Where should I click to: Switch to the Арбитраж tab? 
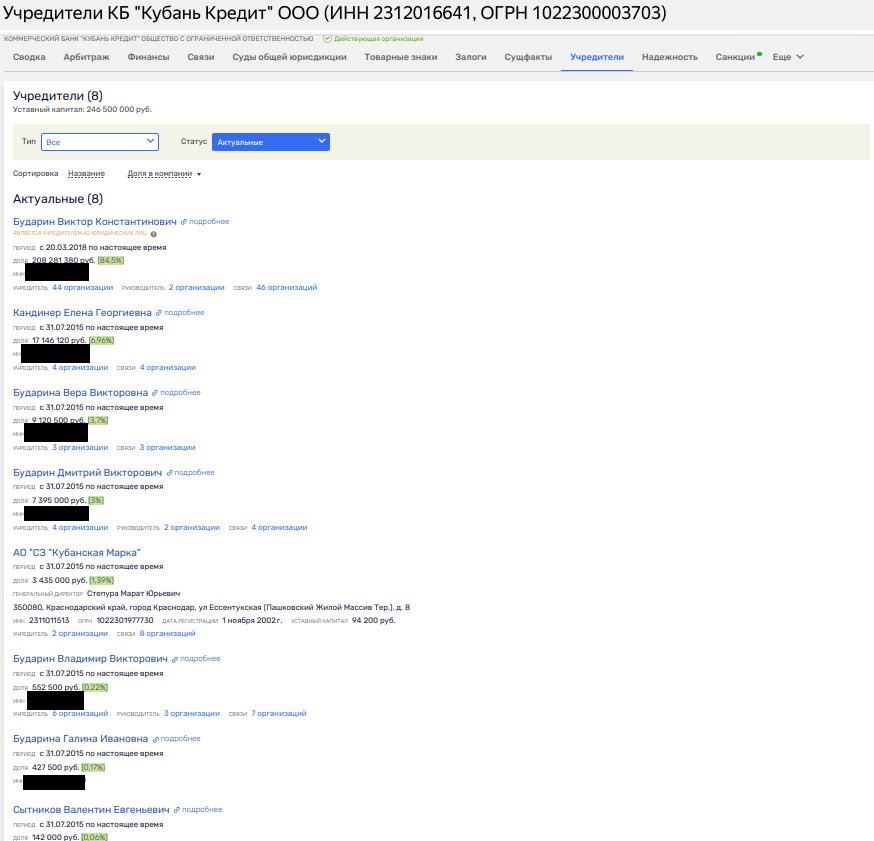pyautogui.click(x=87, y=58)
